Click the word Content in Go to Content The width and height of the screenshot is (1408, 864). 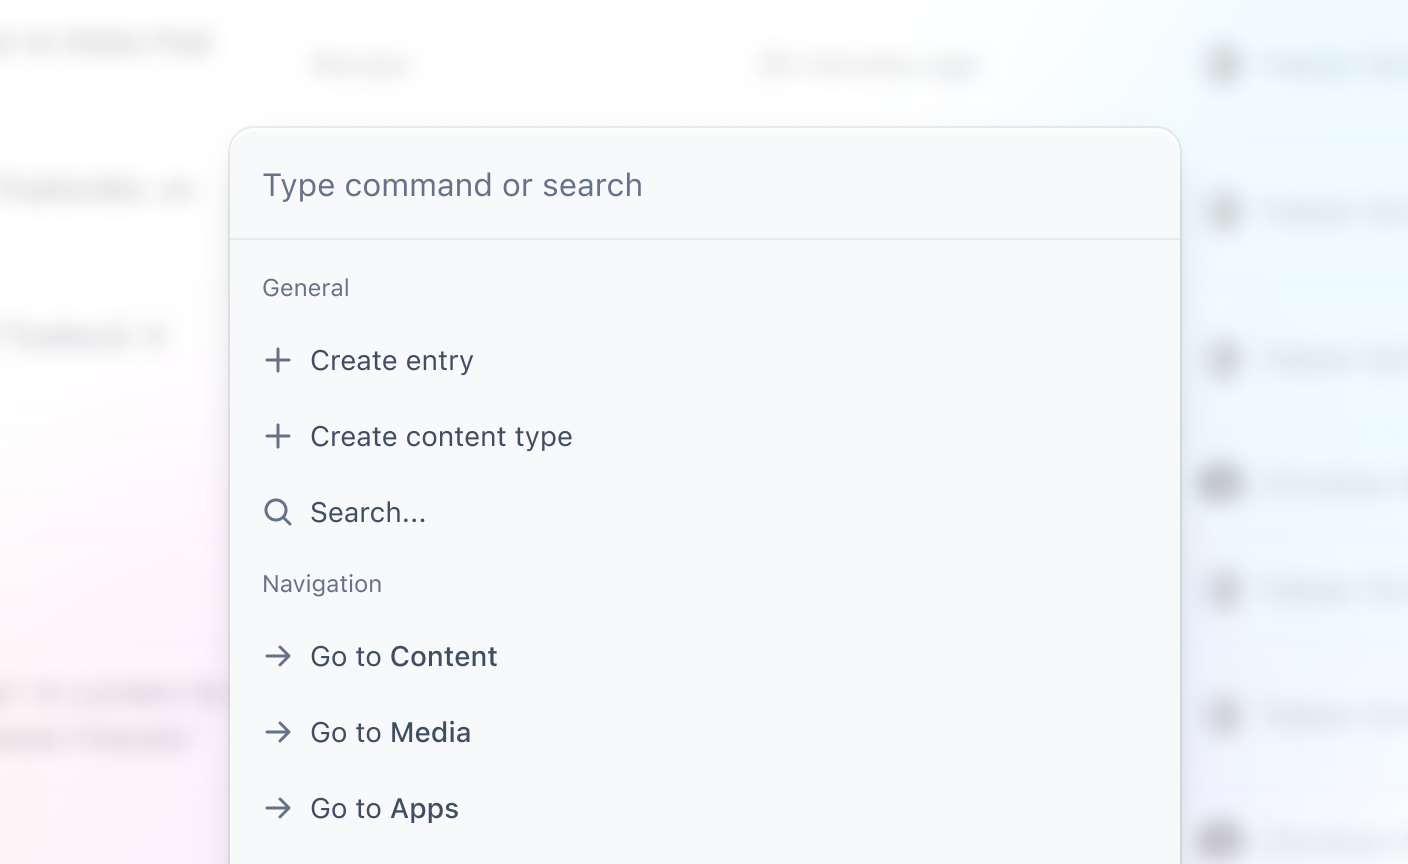tap(444, 656)
